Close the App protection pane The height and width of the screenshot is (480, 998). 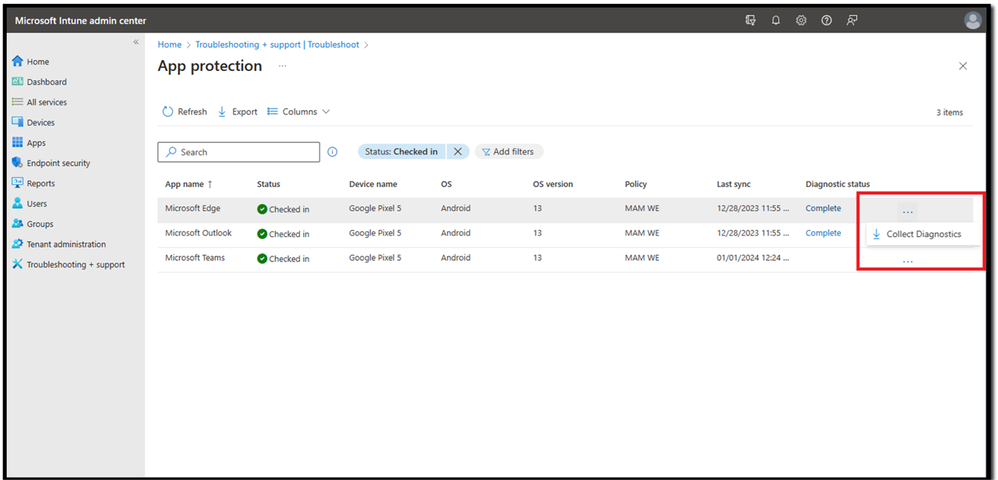(x=962, y=66)
